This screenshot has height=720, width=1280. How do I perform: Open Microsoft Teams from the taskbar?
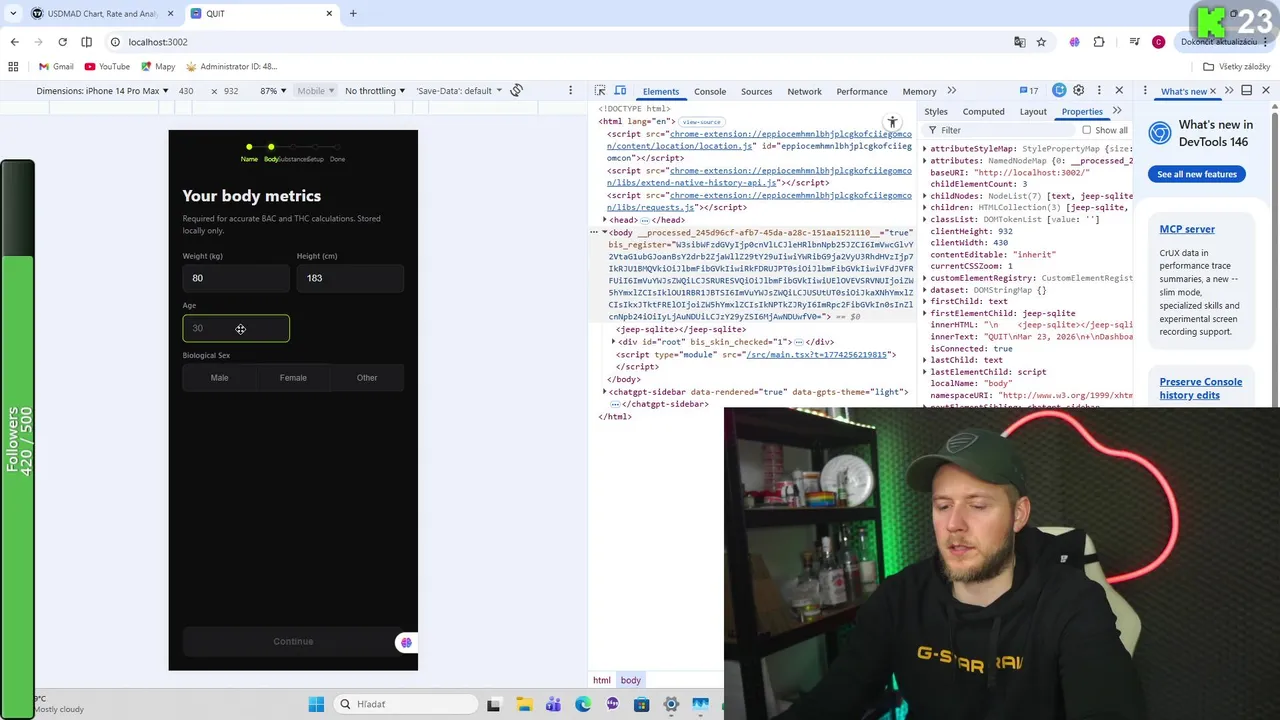click(x=553, y=704)
